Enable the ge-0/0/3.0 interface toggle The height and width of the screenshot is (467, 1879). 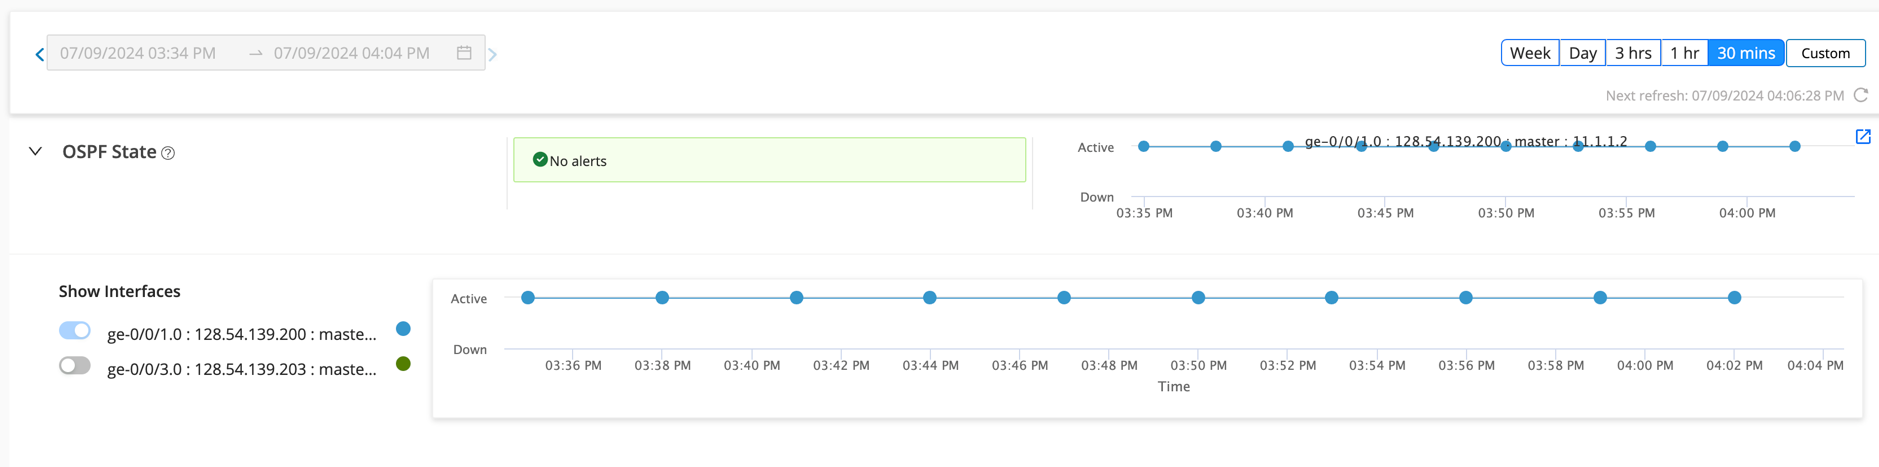point(75,366)
